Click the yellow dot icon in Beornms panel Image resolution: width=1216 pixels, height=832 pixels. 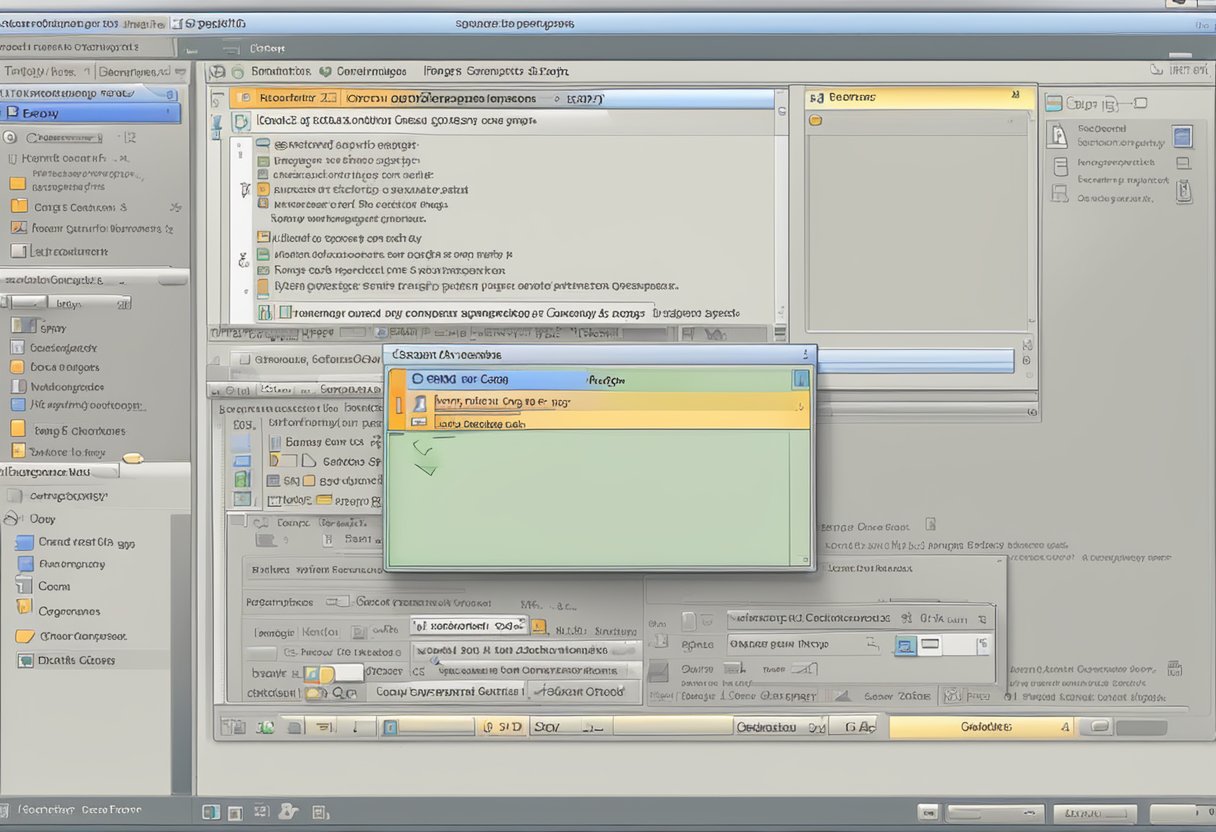click(815, 120)
